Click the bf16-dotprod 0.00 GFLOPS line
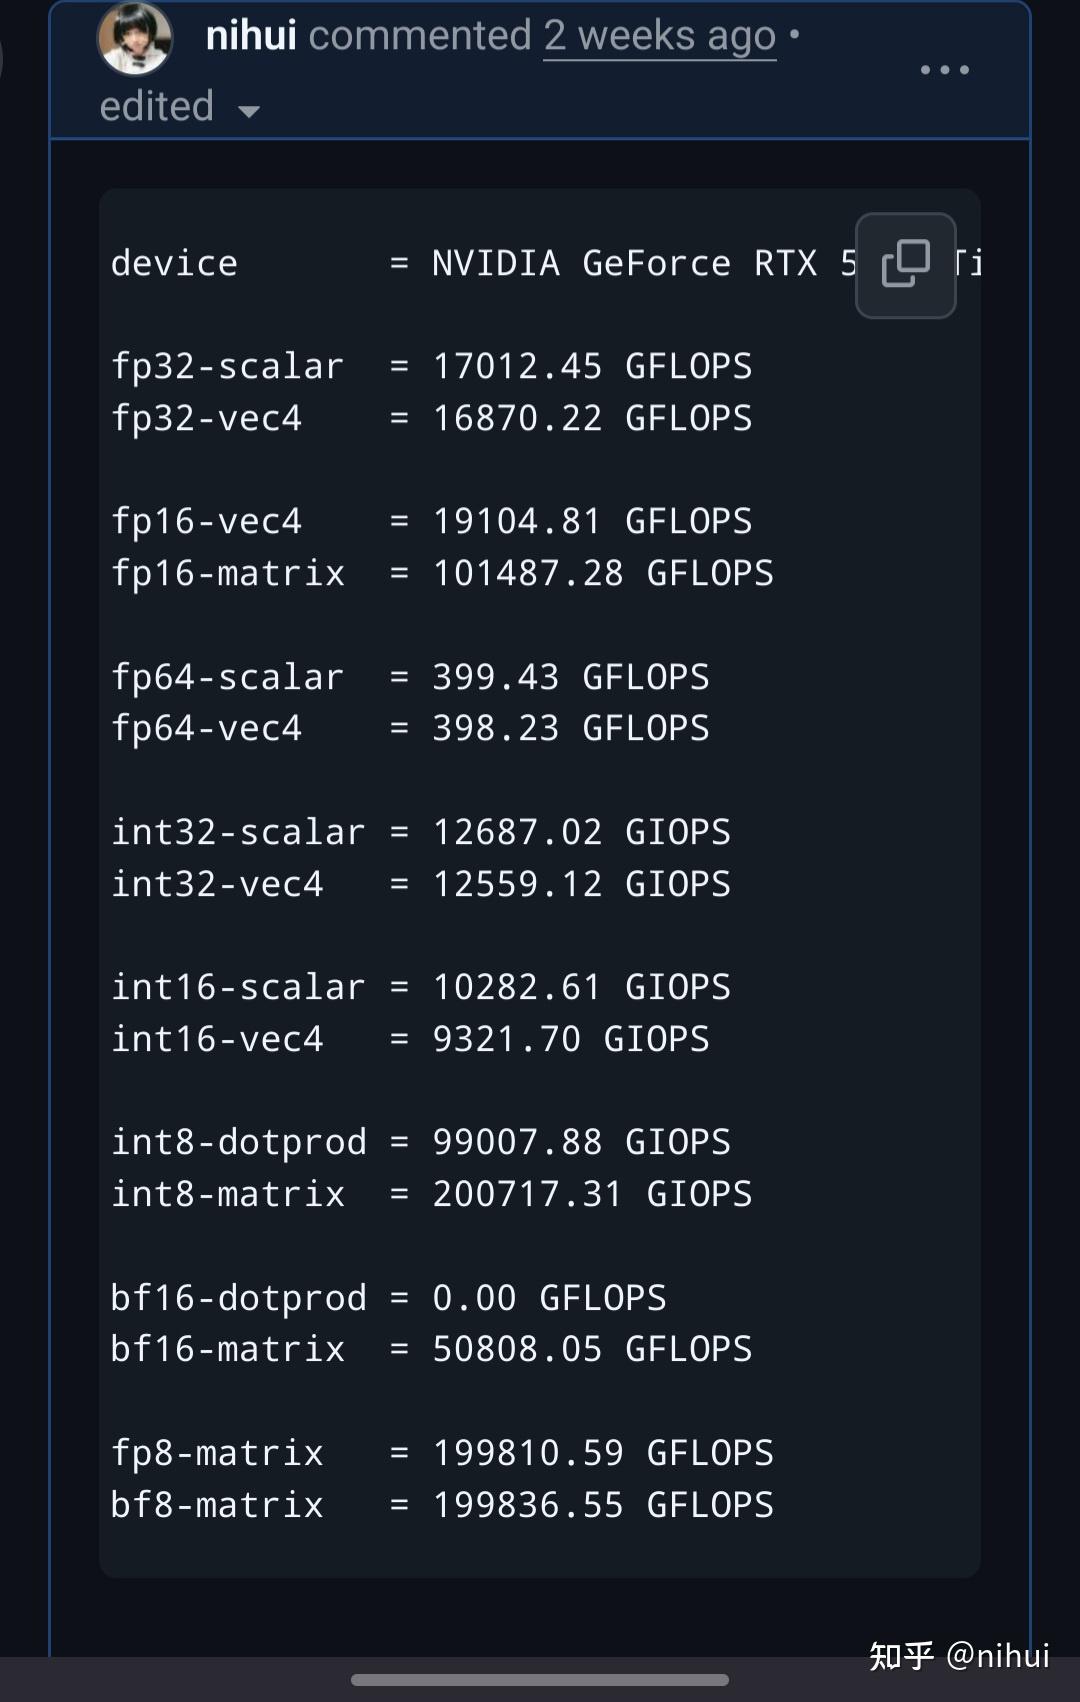The image size is (1080, 1702). tap(388, 1299)
